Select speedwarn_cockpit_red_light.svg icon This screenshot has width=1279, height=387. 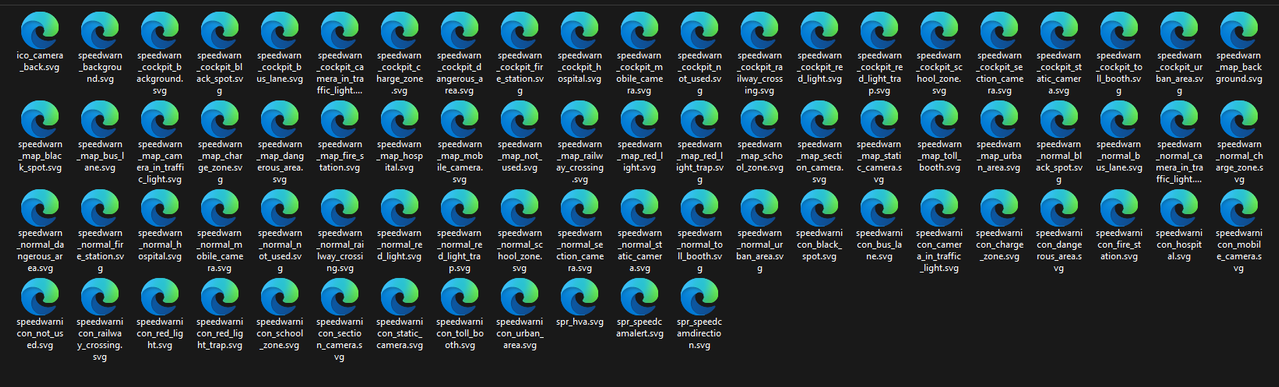tap(820, 30)
